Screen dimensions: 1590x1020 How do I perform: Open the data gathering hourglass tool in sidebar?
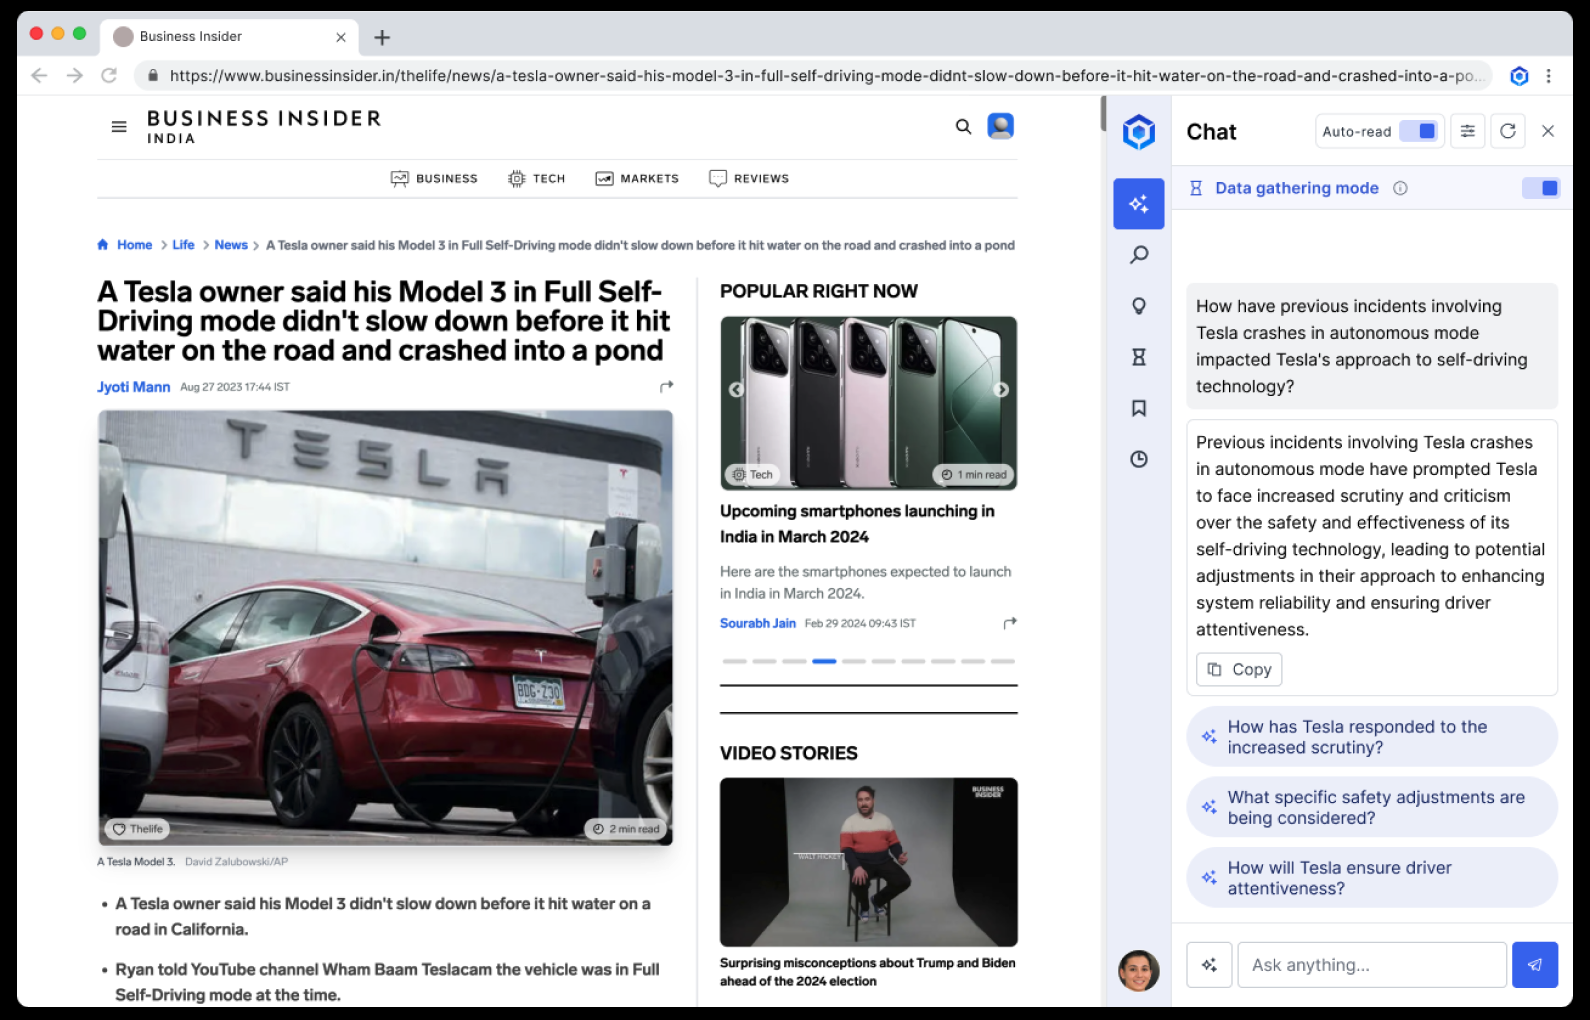pos(1138,357)
